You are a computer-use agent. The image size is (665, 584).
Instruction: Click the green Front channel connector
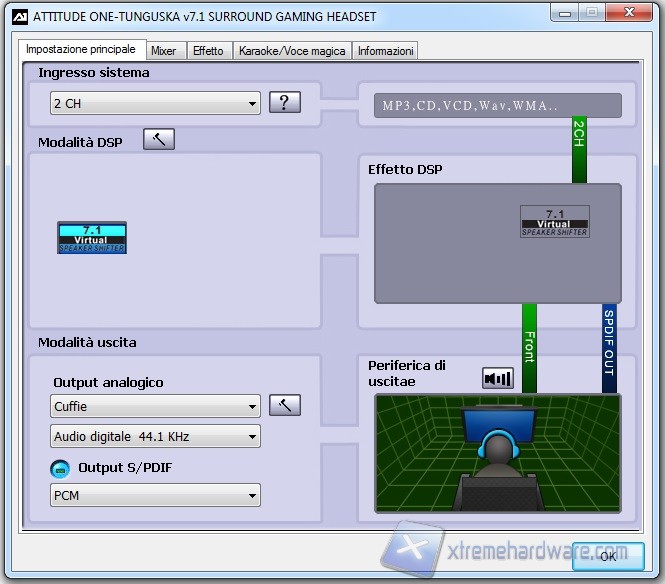pos(530,348)
